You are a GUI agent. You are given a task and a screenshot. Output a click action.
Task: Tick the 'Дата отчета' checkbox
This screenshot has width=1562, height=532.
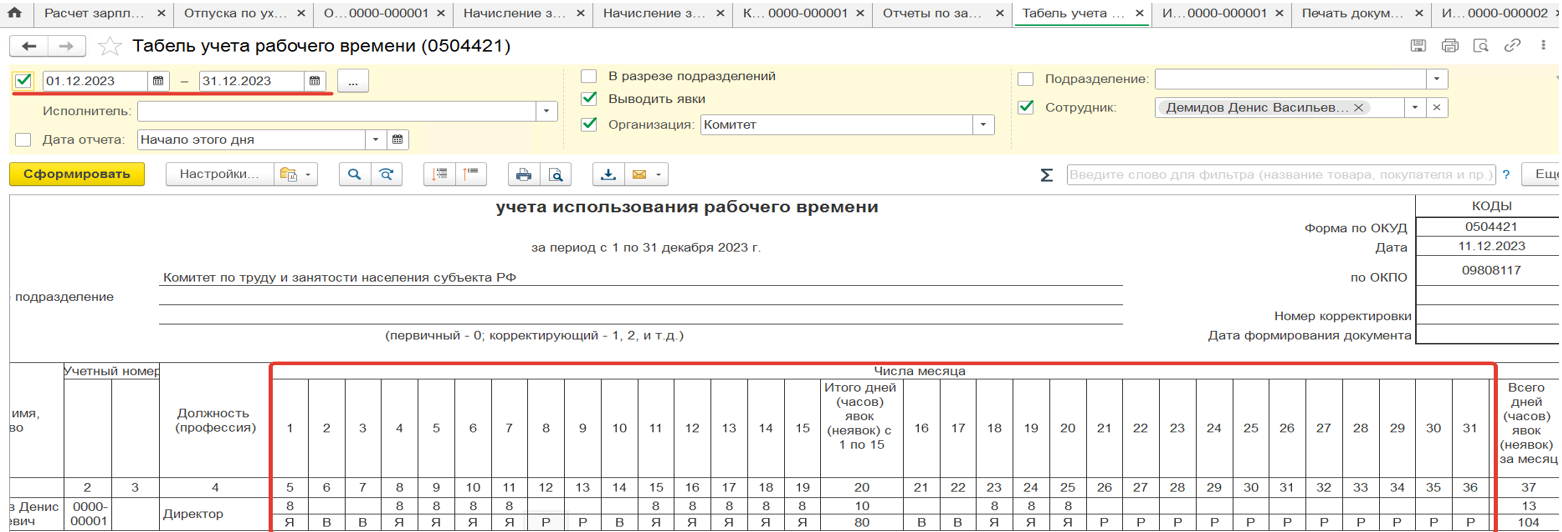click(x=24, y=140)
